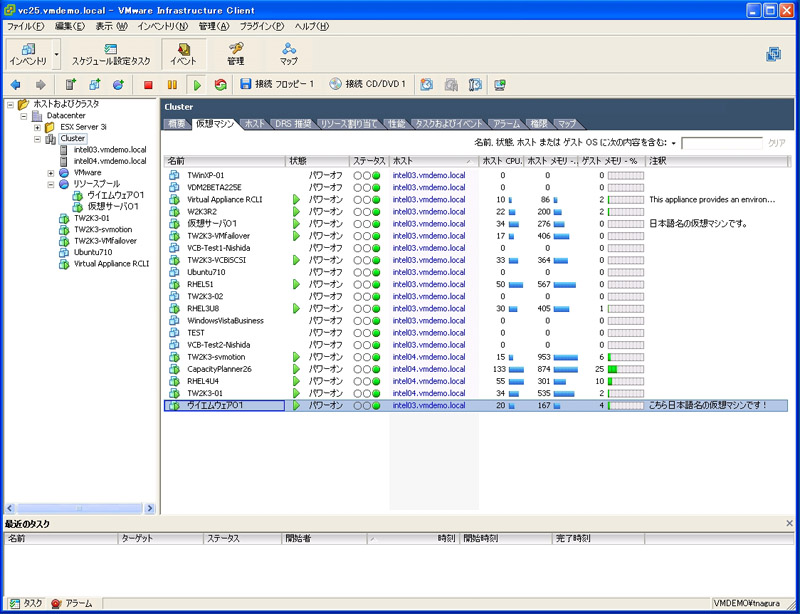The height and width of the screenshot is (614, 800).
Task: Switch to the DRS 推奨 tab
Action: pyautogui.click(x=293, y=124)
